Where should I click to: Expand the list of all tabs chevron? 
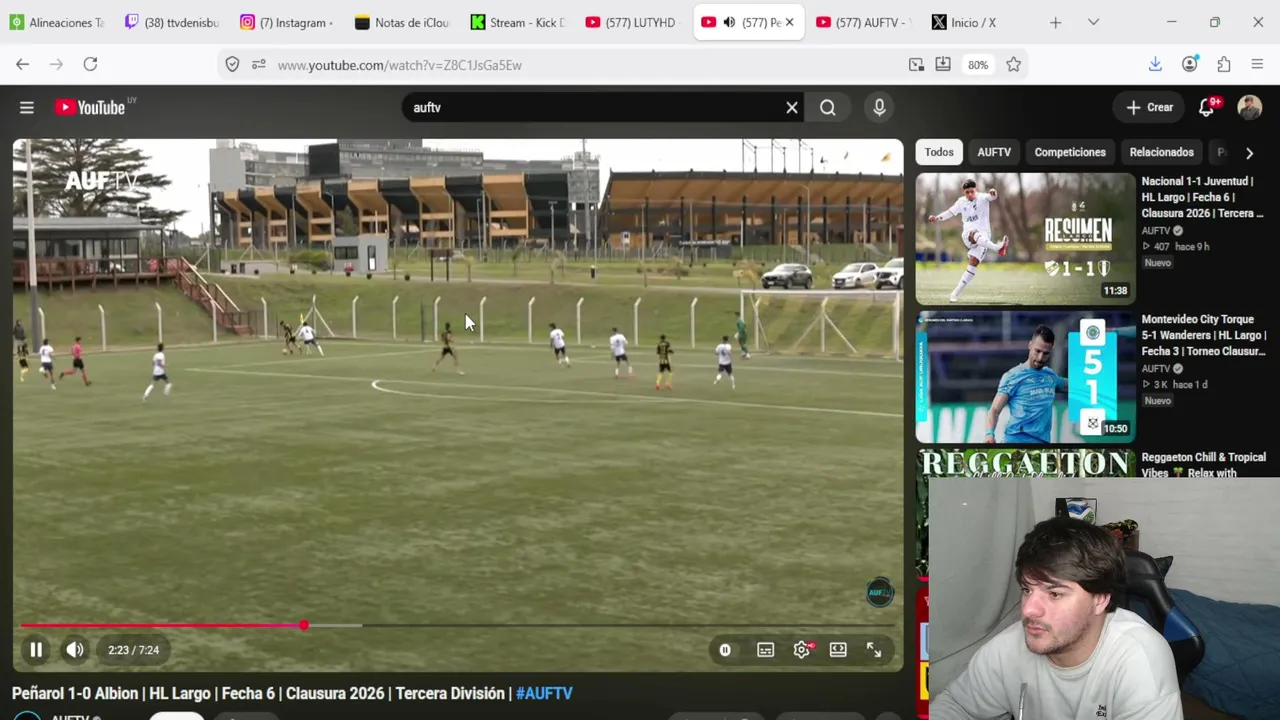(x=1093, y=22)
